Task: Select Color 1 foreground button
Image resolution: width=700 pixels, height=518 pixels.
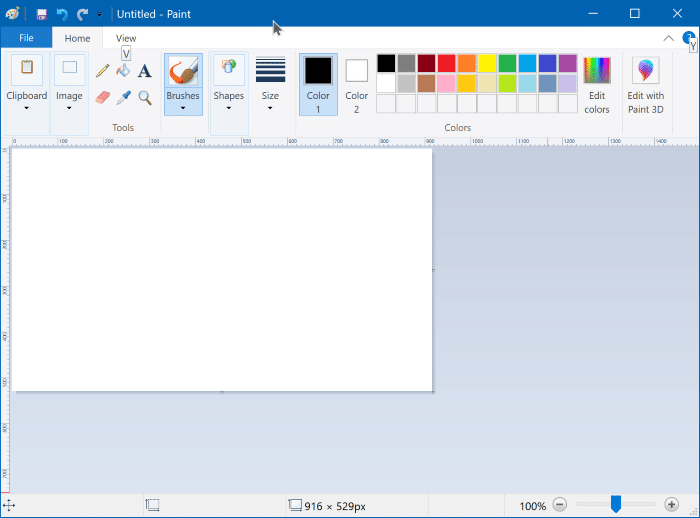Action: point(318,85)
